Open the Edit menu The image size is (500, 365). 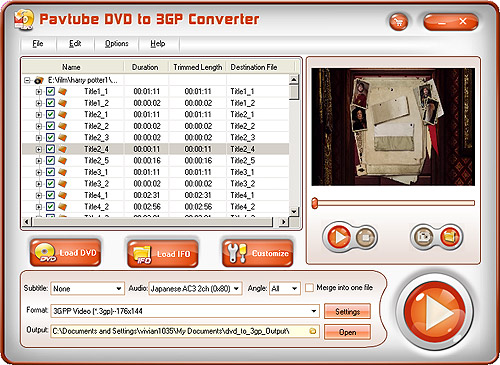click(x=75, y=44)
